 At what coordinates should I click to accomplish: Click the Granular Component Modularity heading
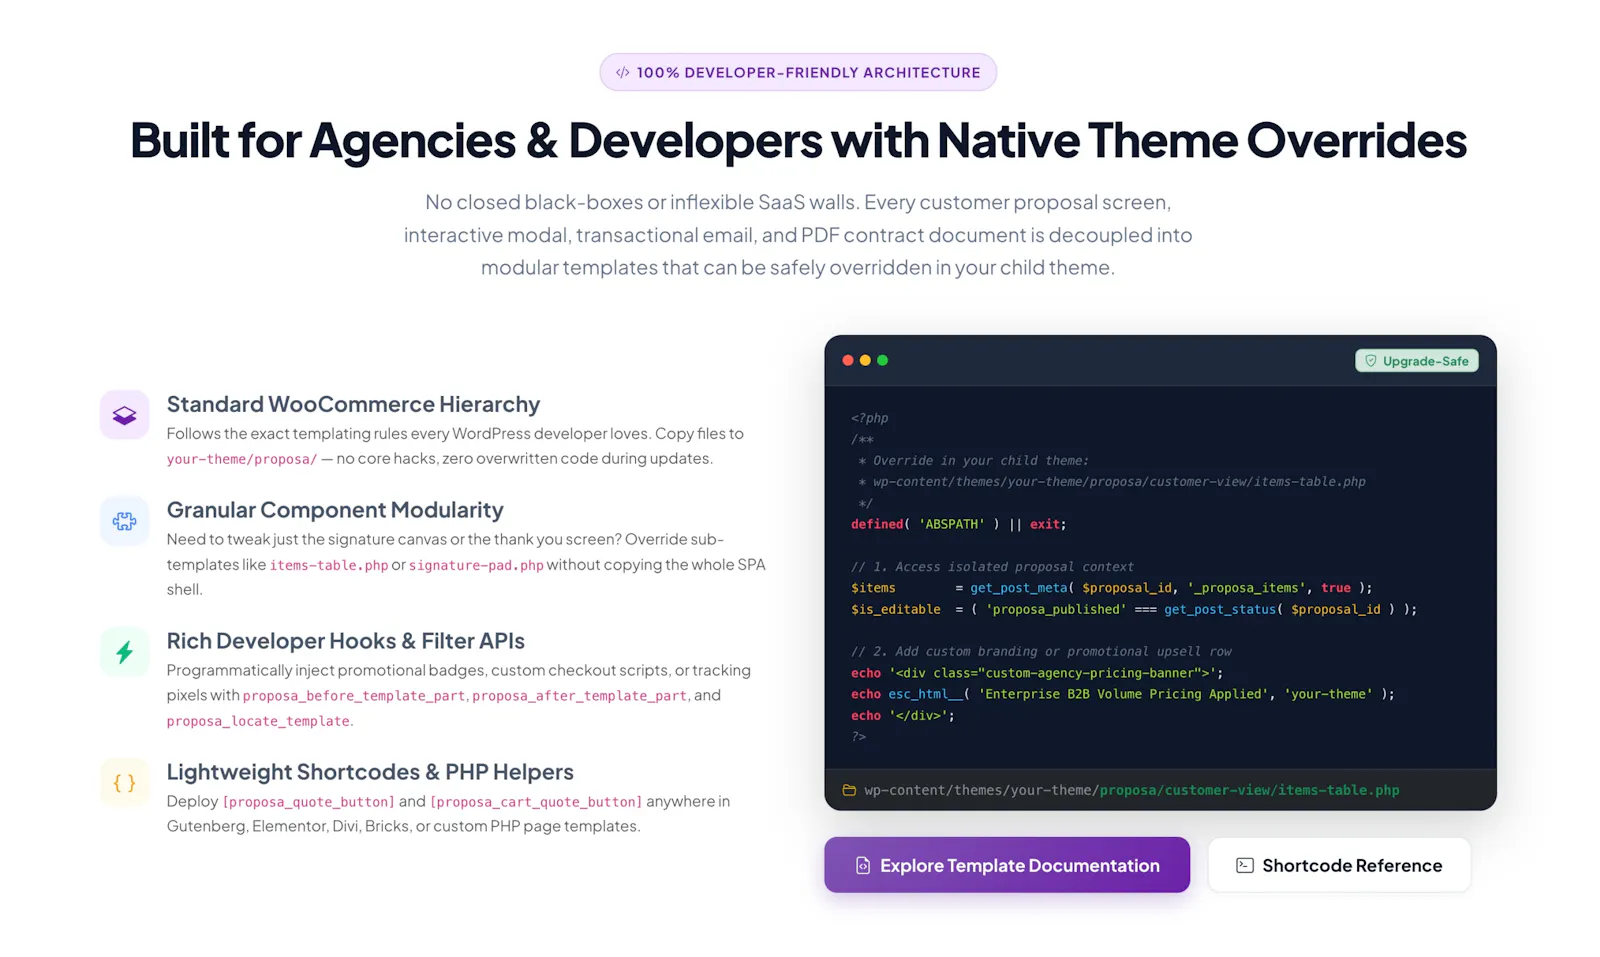tap(335, 510)
